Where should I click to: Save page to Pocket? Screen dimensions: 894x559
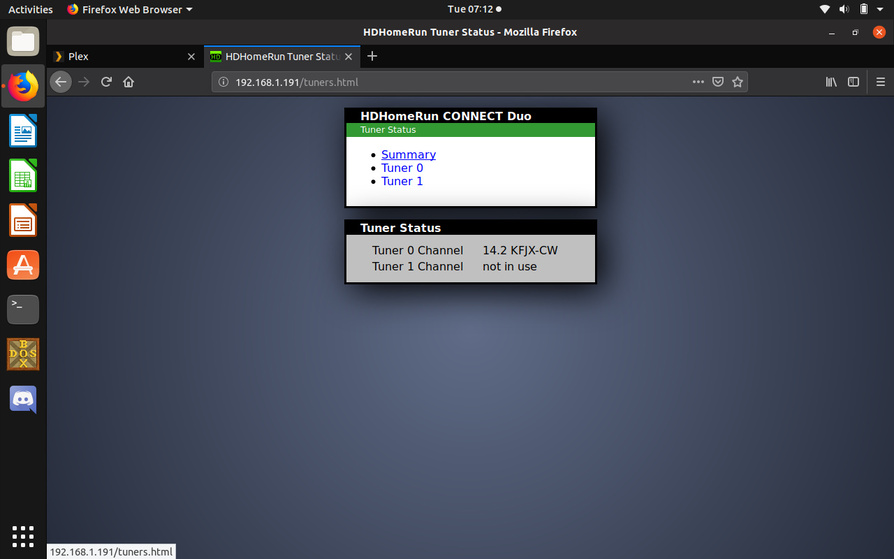pos(718,82)
